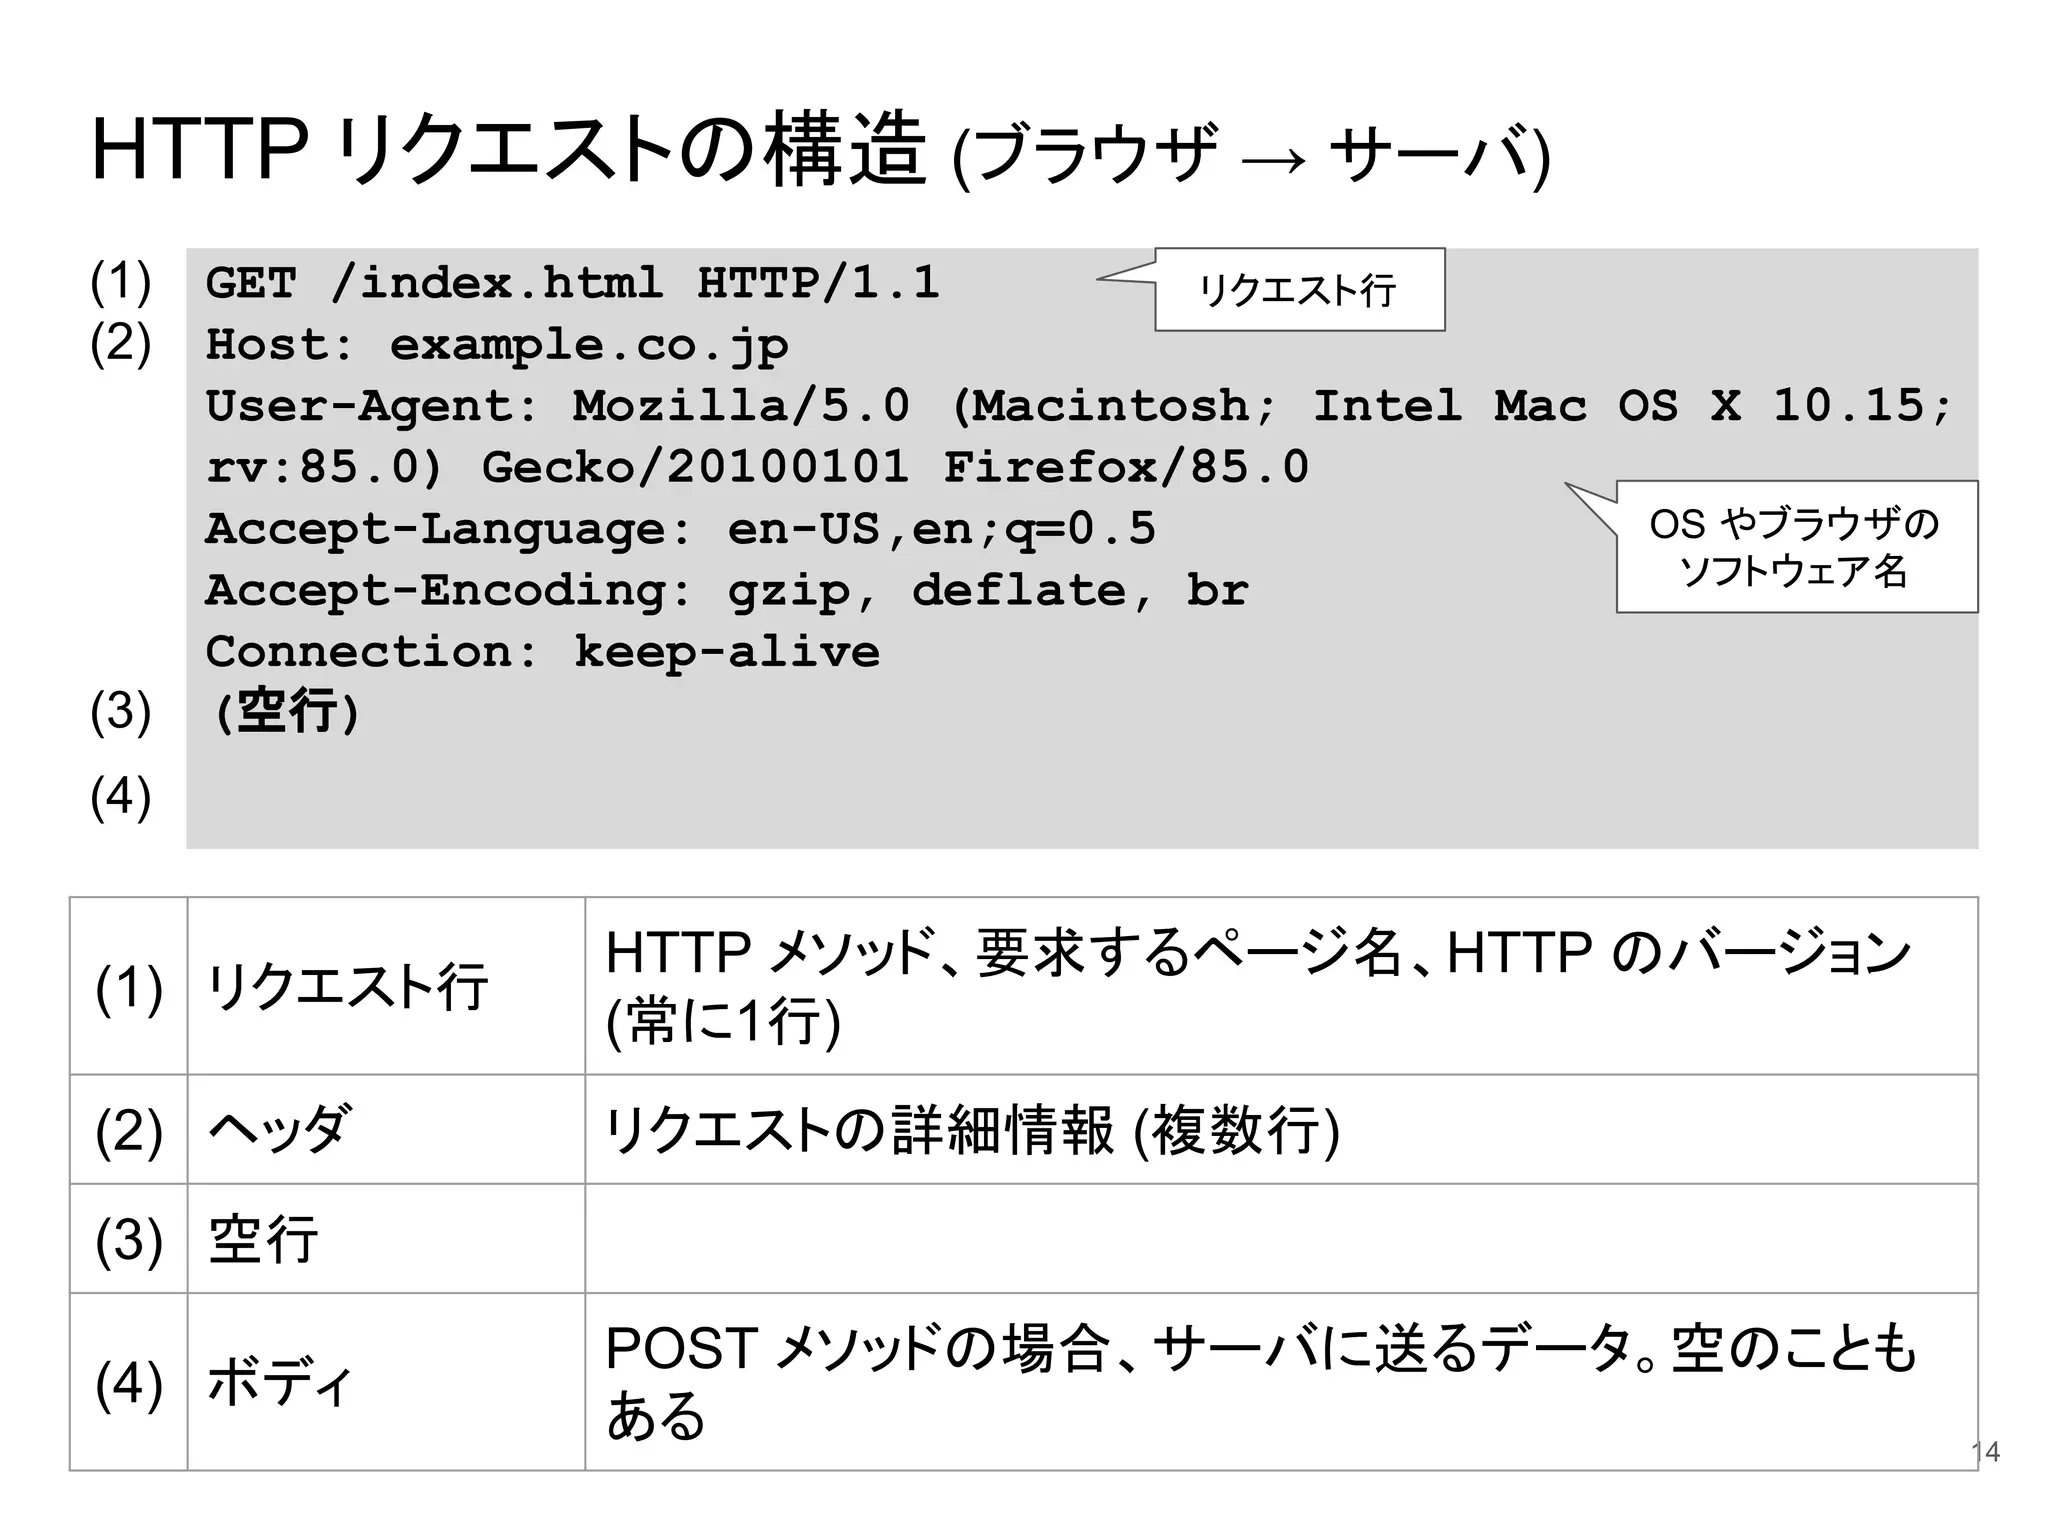Click the 'User-Agent: Mozilla/5.0' line
Viewport: 2048px width, 1536px height.
(x=1079, y=406)
